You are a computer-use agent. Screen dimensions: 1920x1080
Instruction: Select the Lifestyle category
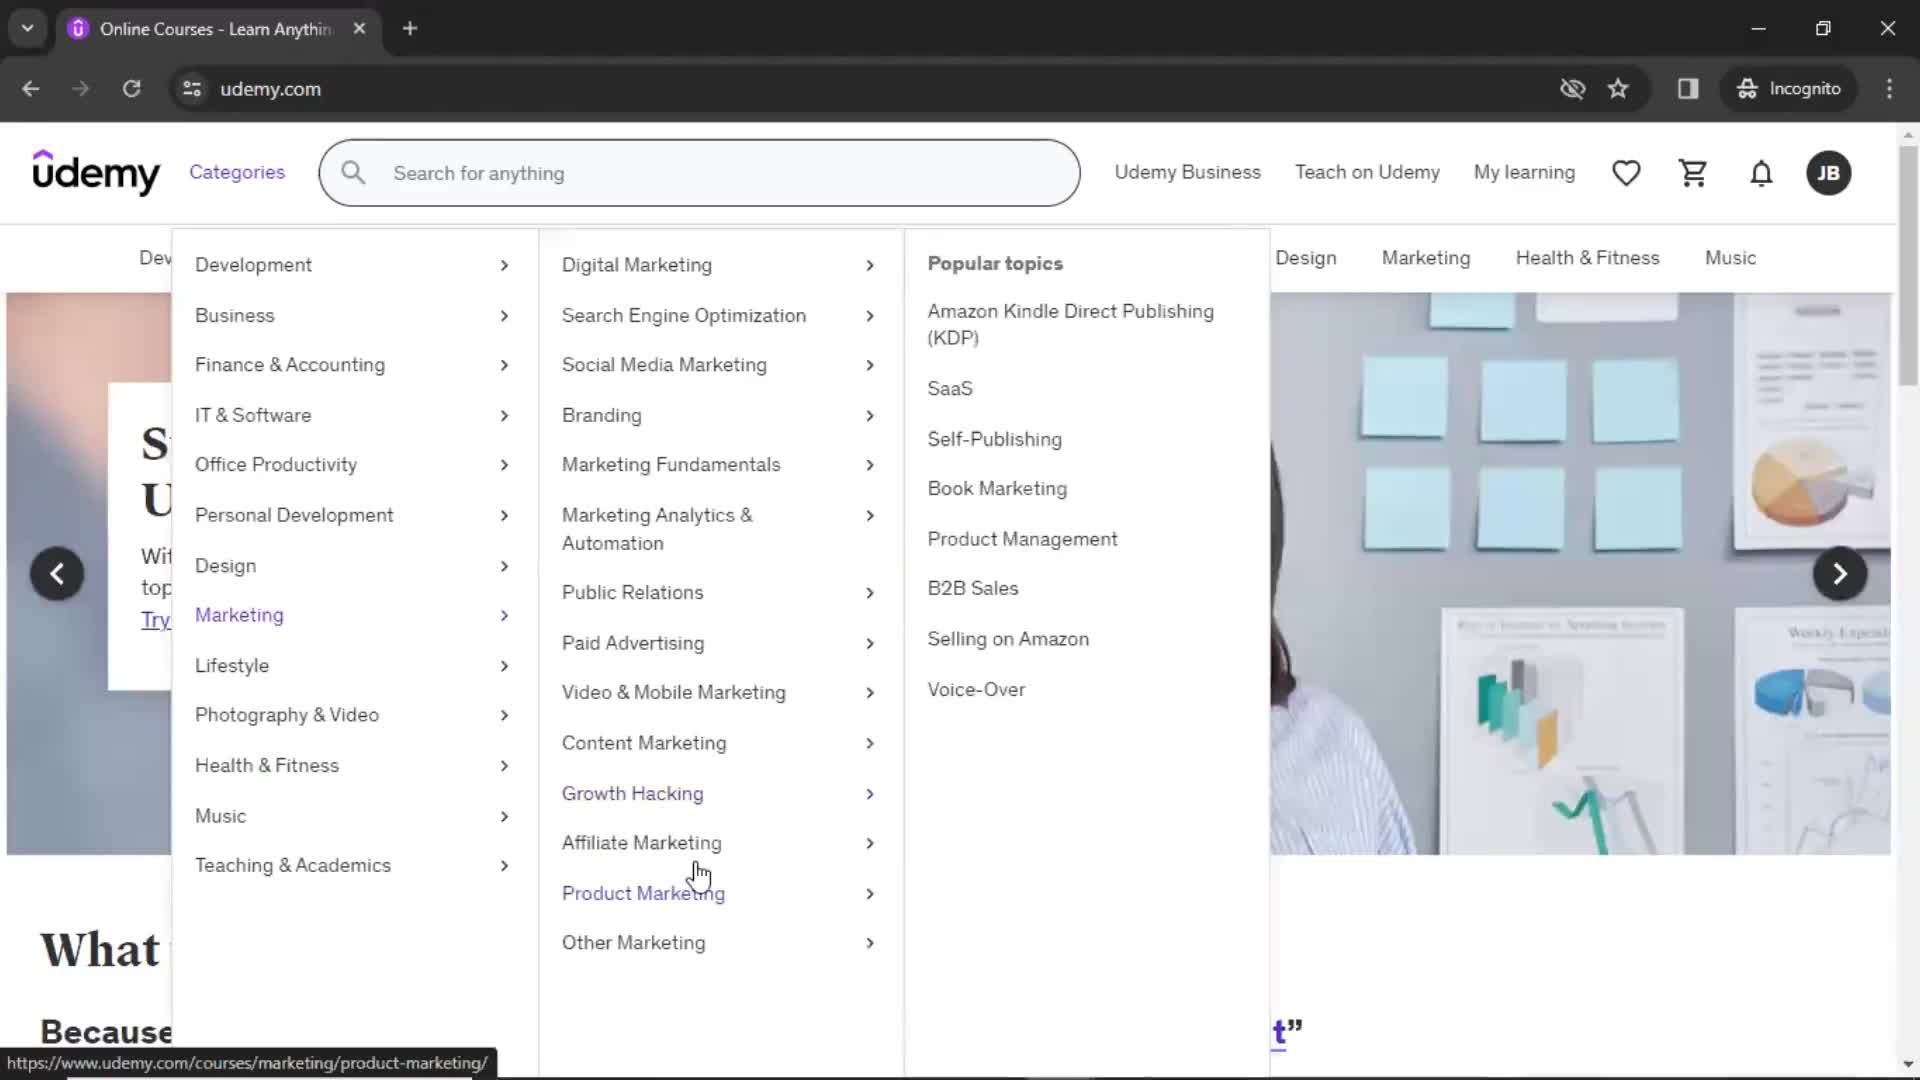pos(232,666)
